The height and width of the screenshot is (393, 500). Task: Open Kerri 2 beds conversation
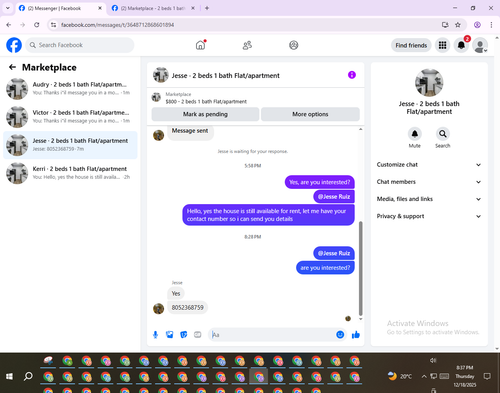tap(70, 173)
